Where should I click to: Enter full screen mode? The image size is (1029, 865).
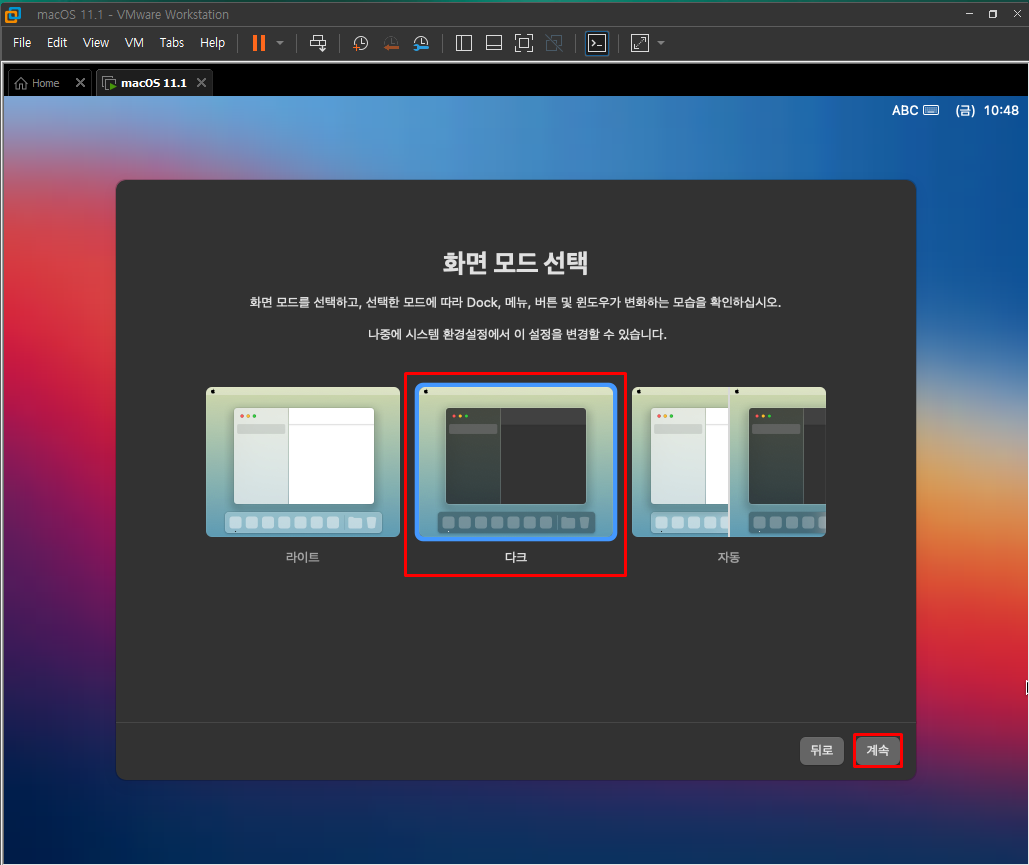tap(524, 43)
